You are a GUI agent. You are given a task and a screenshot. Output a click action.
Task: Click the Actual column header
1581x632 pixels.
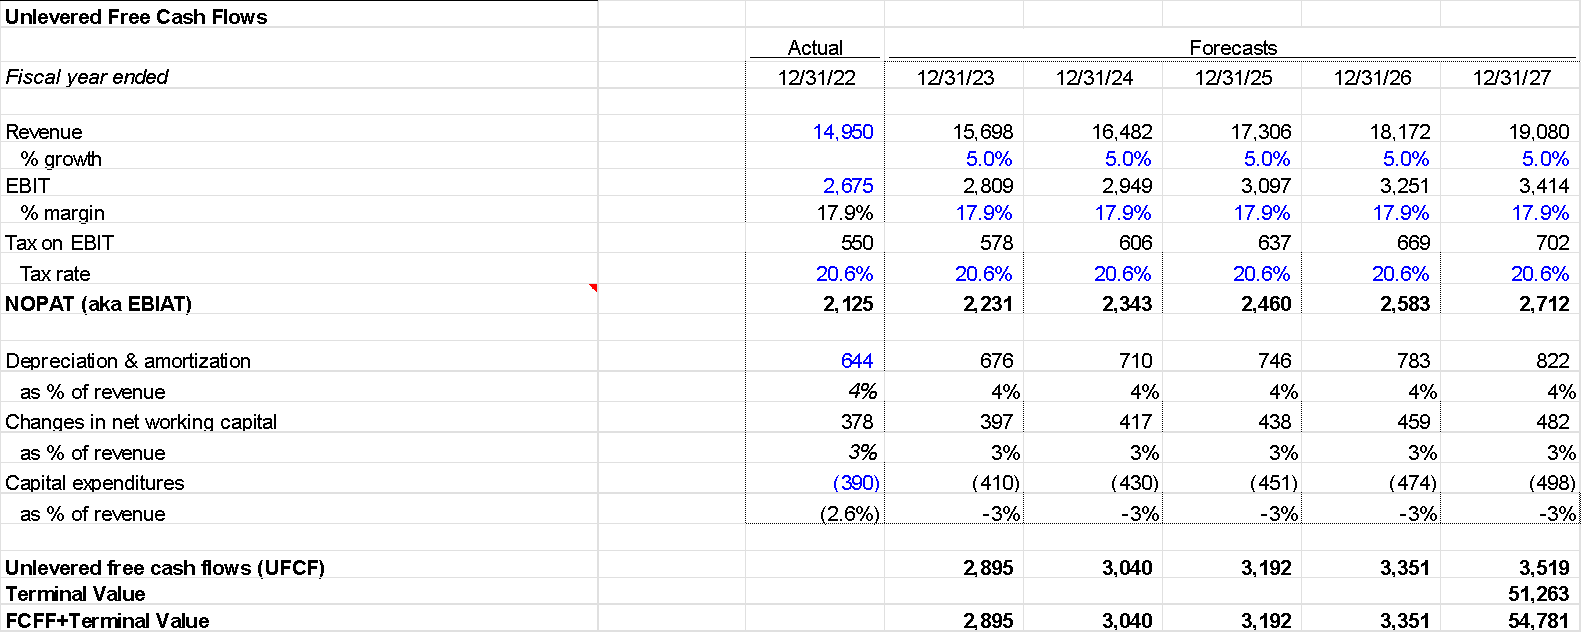815,48
